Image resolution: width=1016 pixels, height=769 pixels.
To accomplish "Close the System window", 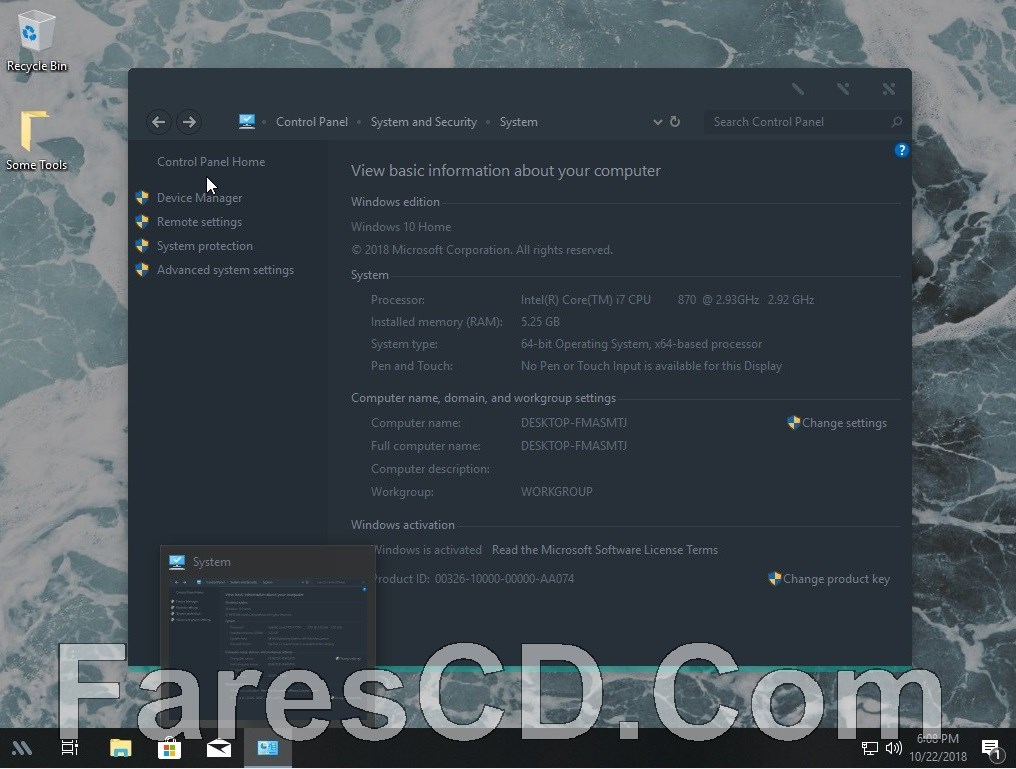I will pos(889,89).
